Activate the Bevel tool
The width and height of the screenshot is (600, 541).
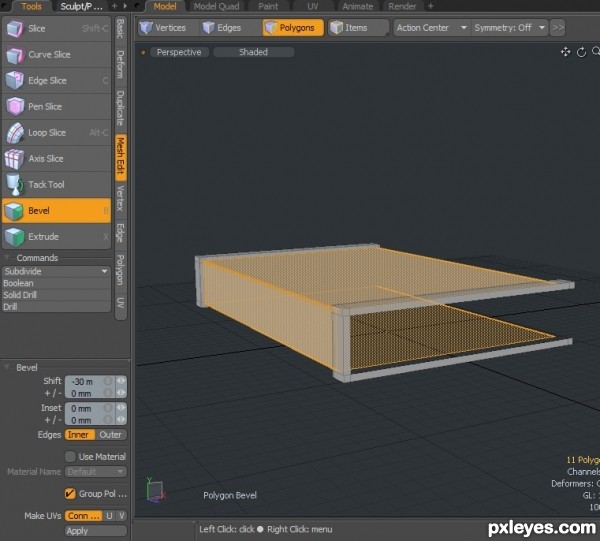56,211
